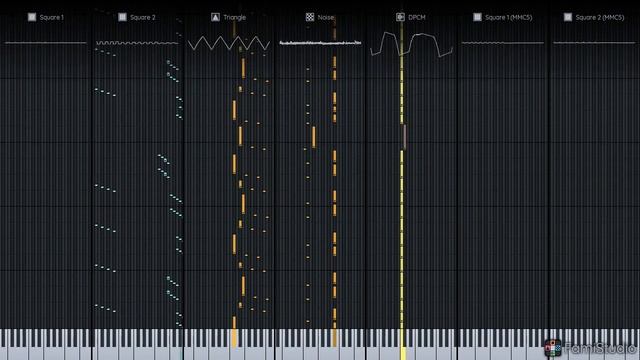Click the "Square 2" channel label
This screenshot has width=640, height=360.
tap(142, 18)
